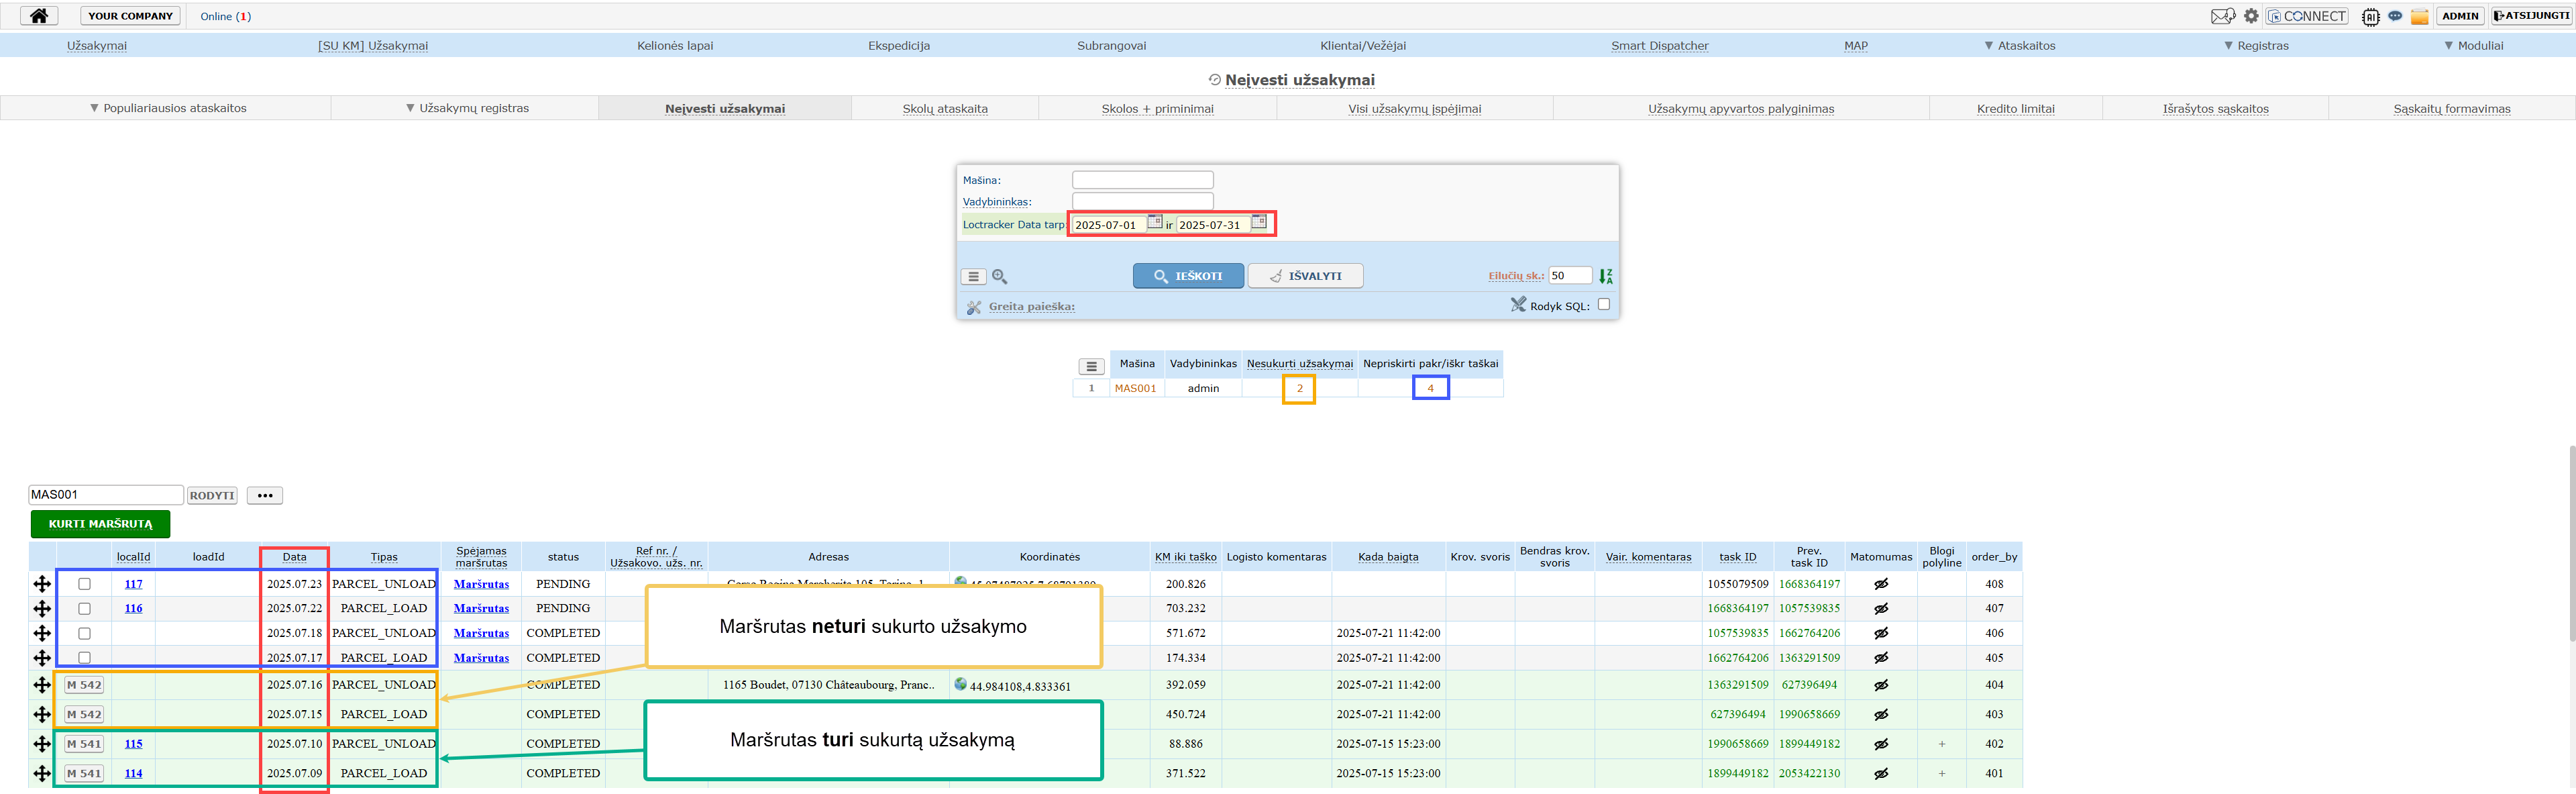Image resolution: width=2576 pixels, height=794 pixels.
Task: Toggle visibility eye for order 407 row
Action: 1880,608
